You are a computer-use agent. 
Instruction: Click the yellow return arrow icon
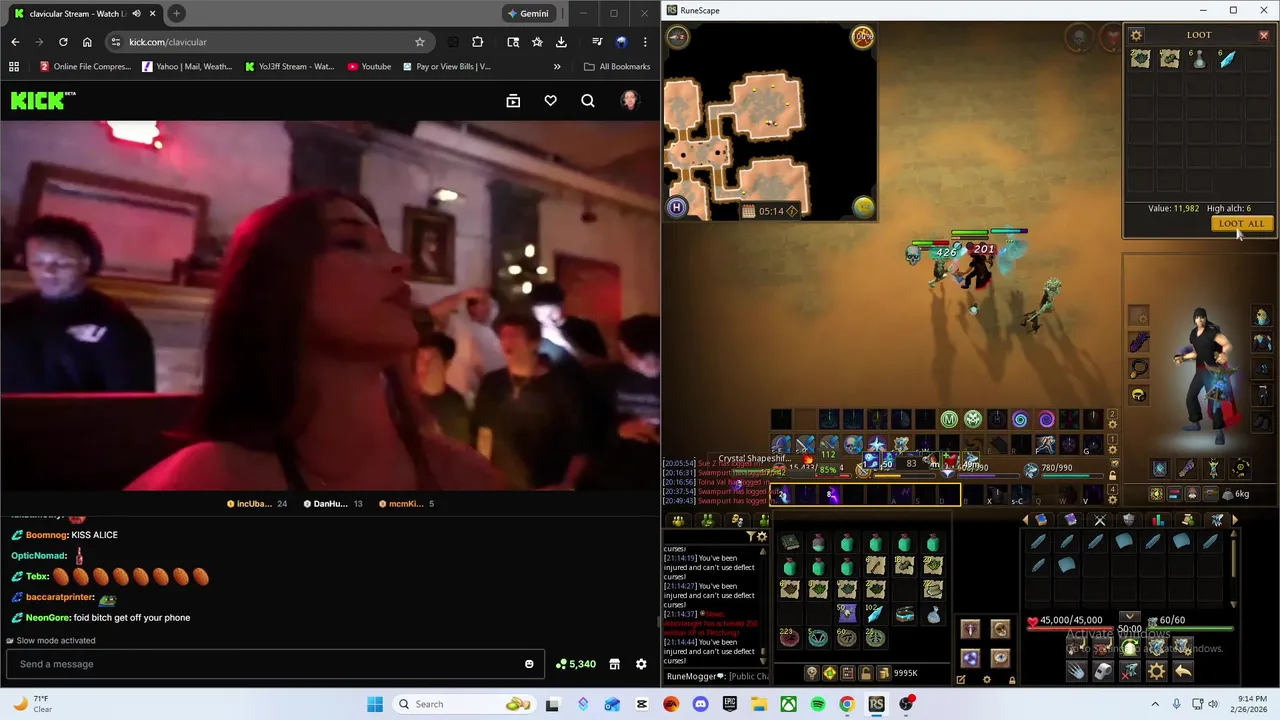pyautogui.click(x=1183, y=671)
